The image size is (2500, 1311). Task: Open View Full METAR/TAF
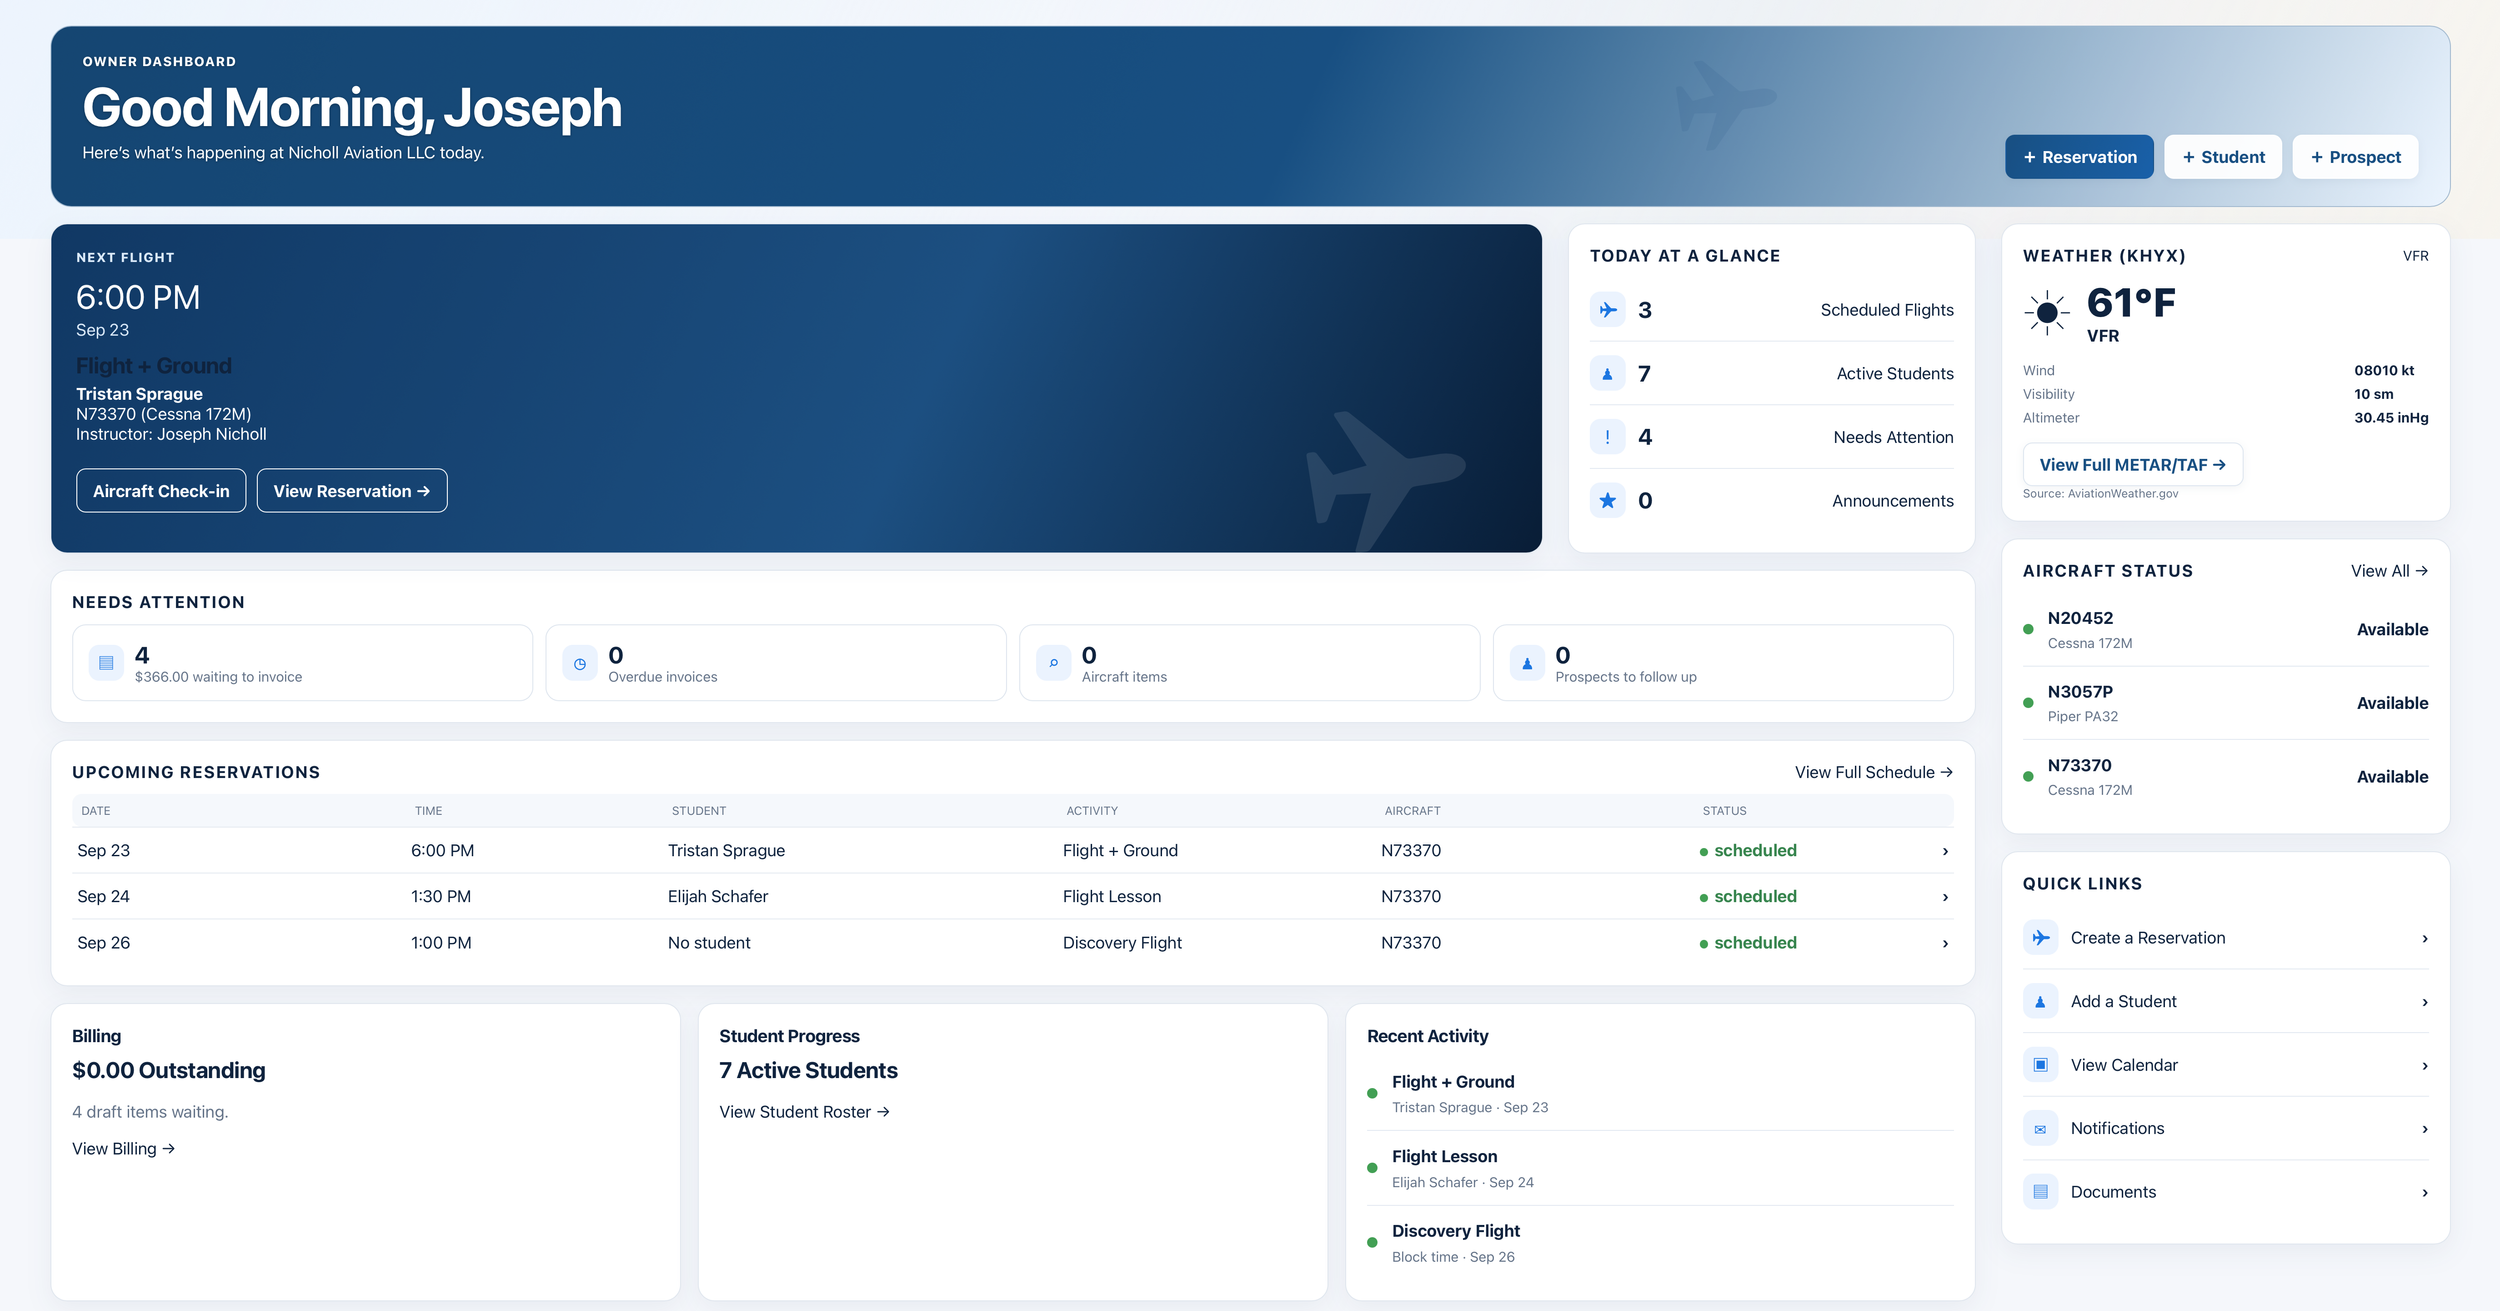2132,465
